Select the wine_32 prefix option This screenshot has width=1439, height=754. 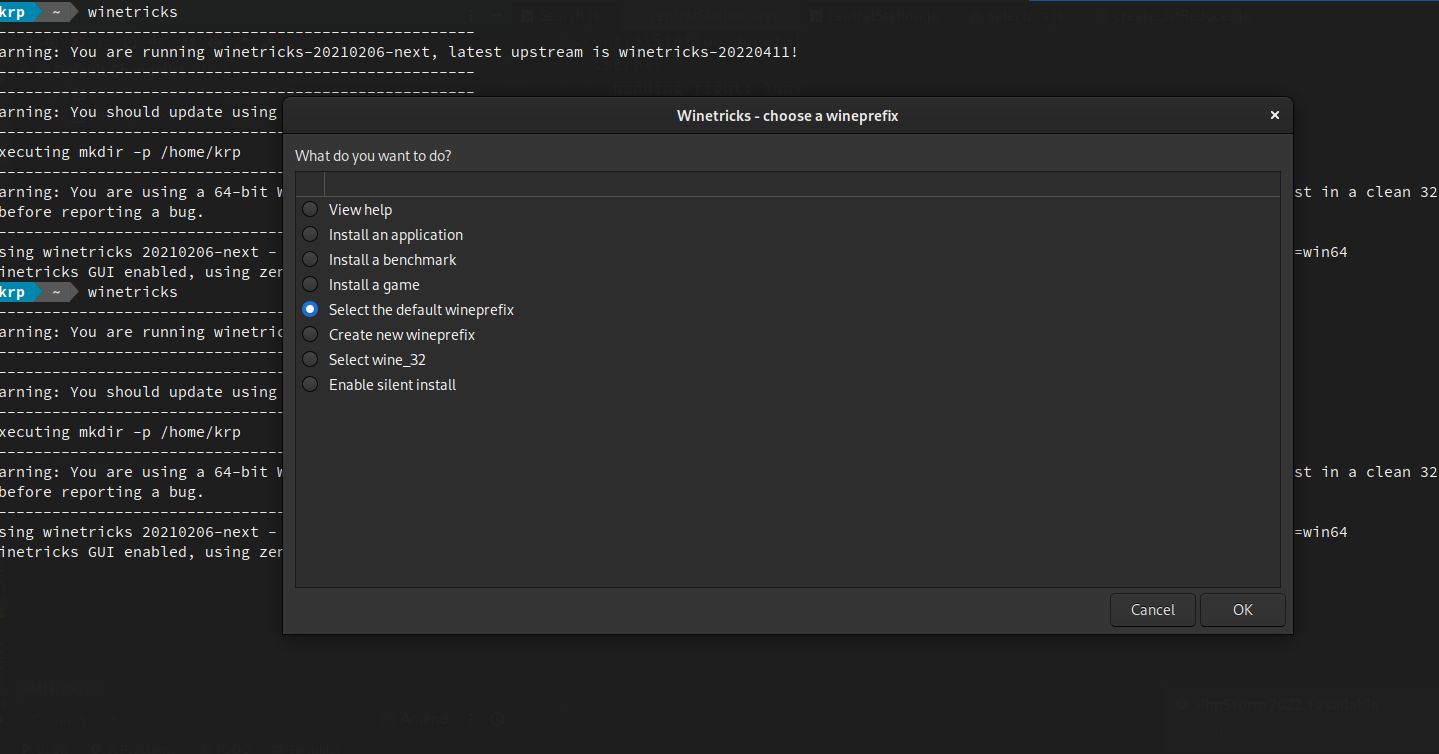[310, 360]
